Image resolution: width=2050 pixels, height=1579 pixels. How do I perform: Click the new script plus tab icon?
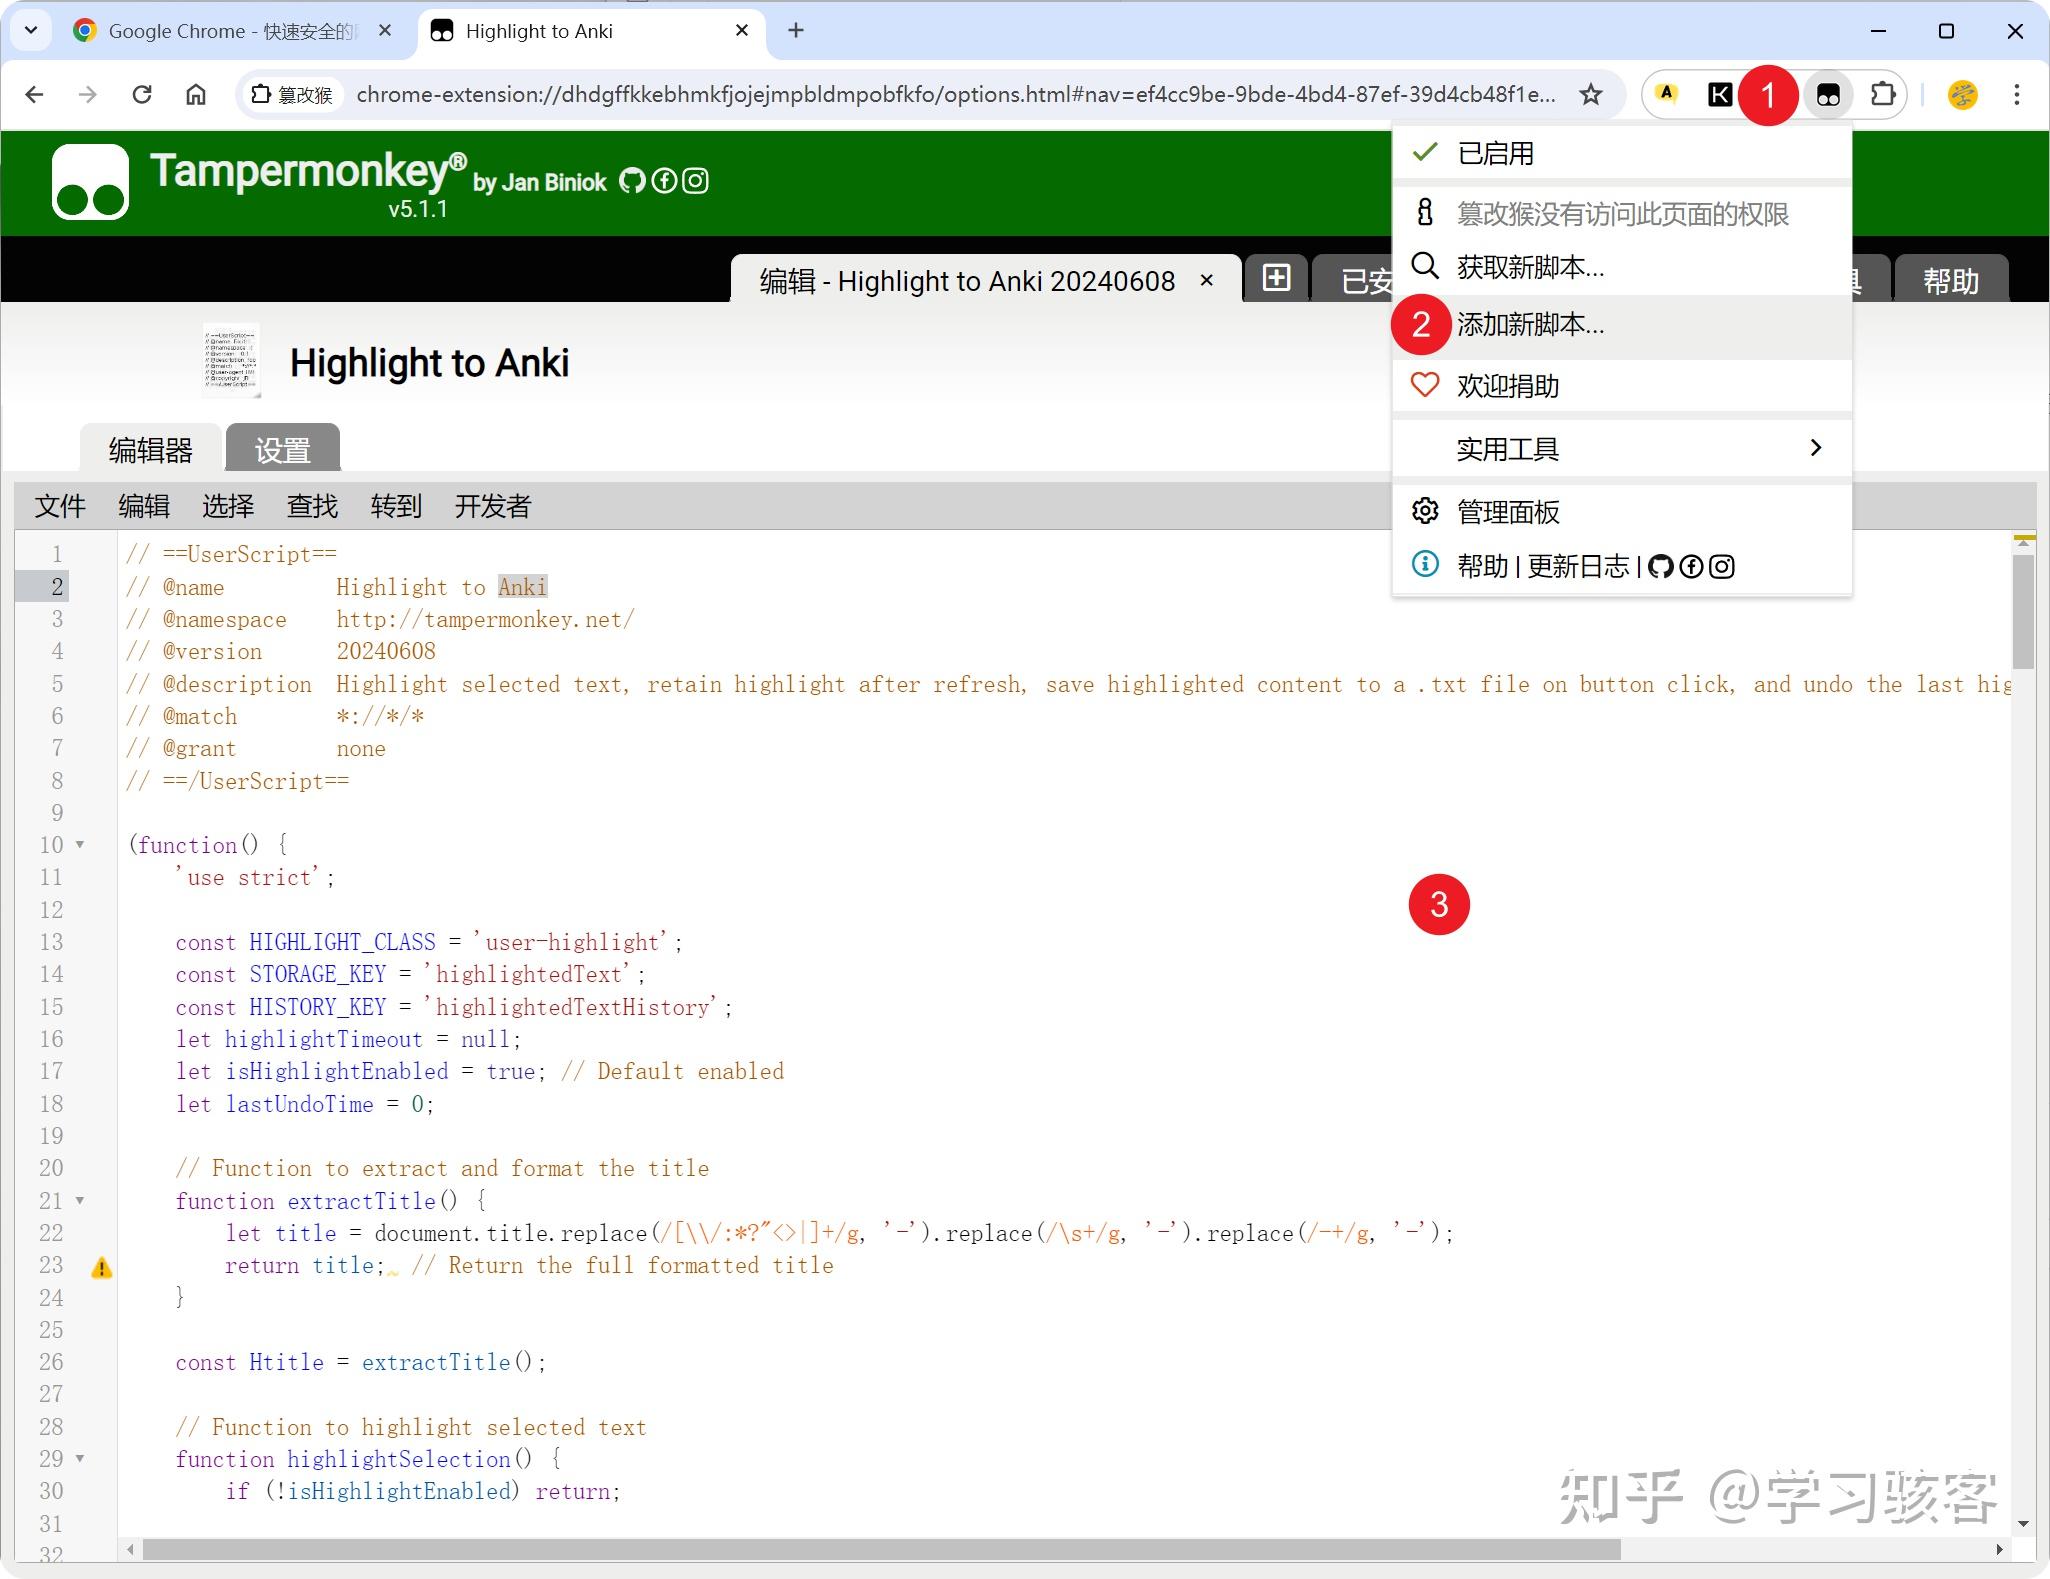click(x=1276, y=279)
